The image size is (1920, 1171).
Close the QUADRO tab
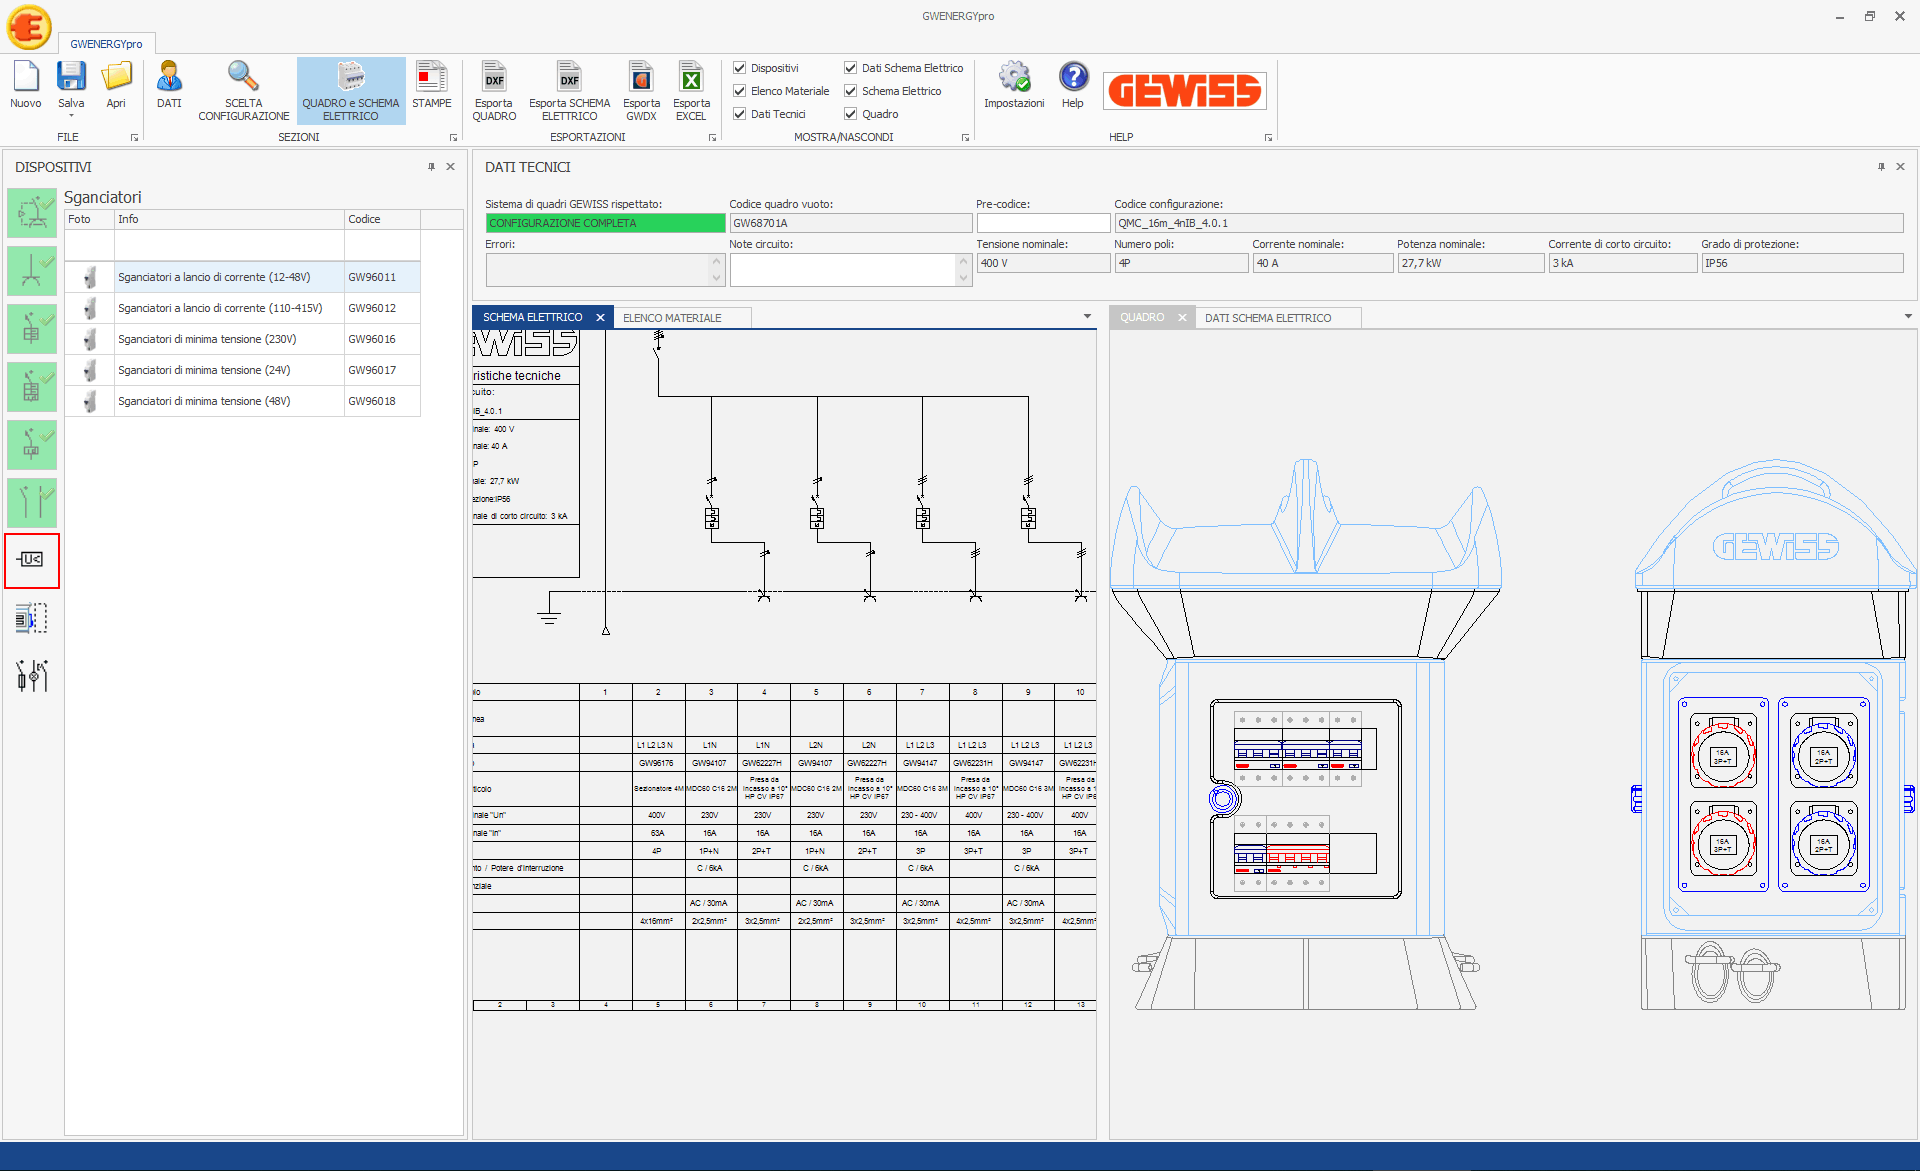coord(1182,318)
